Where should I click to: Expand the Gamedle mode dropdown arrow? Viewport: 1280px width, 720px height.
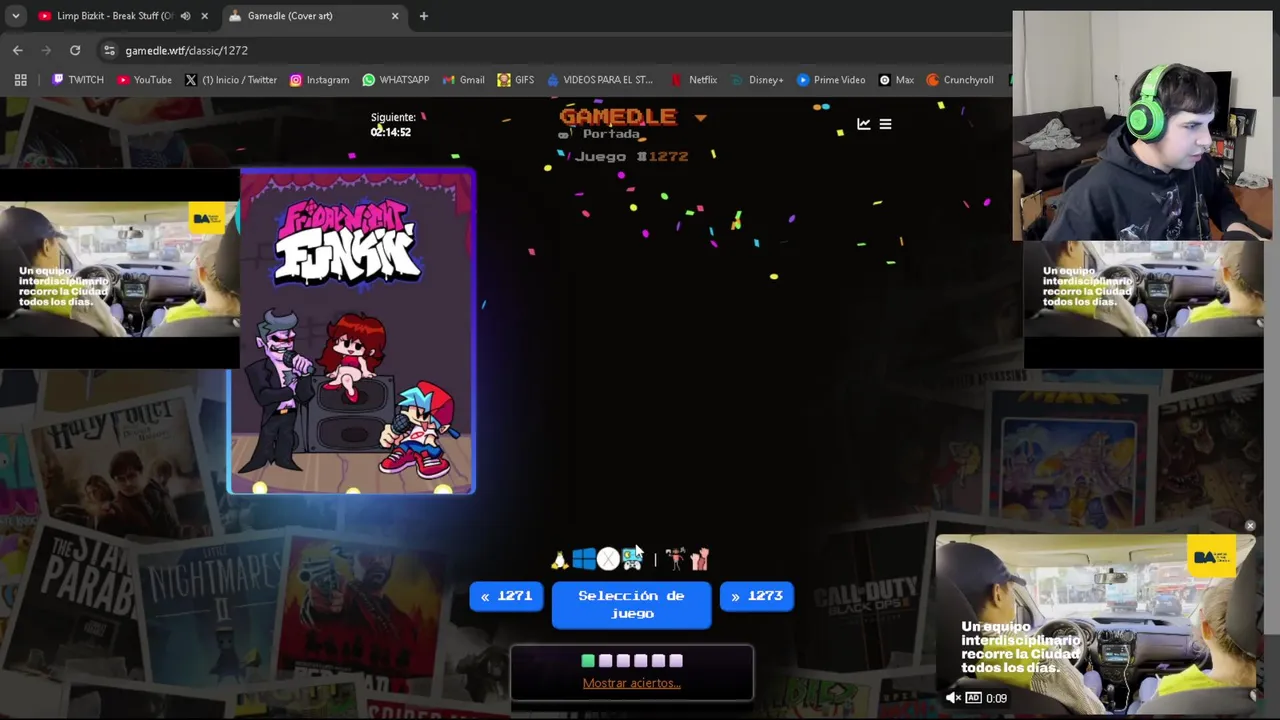(700, 118)
